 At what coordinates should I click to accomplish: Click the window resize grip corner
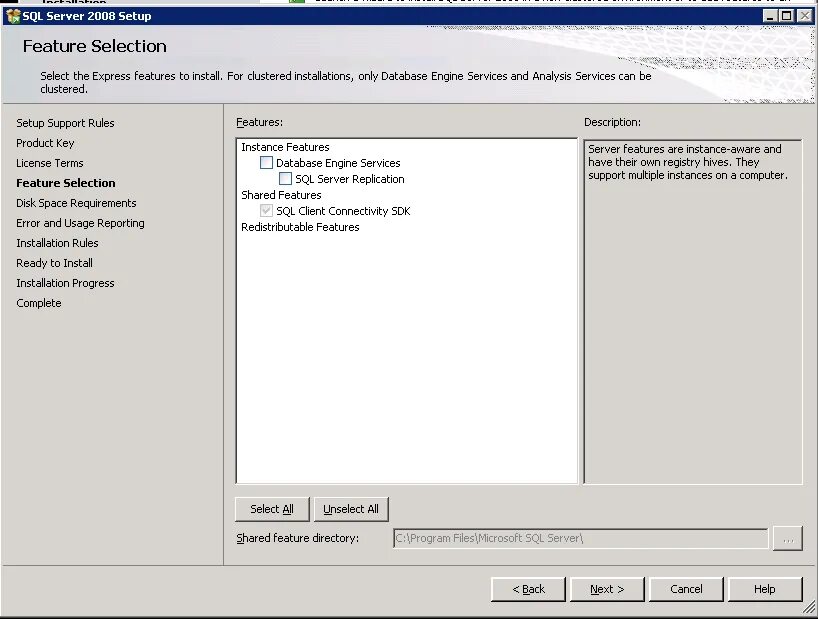[x=809, y=608]
